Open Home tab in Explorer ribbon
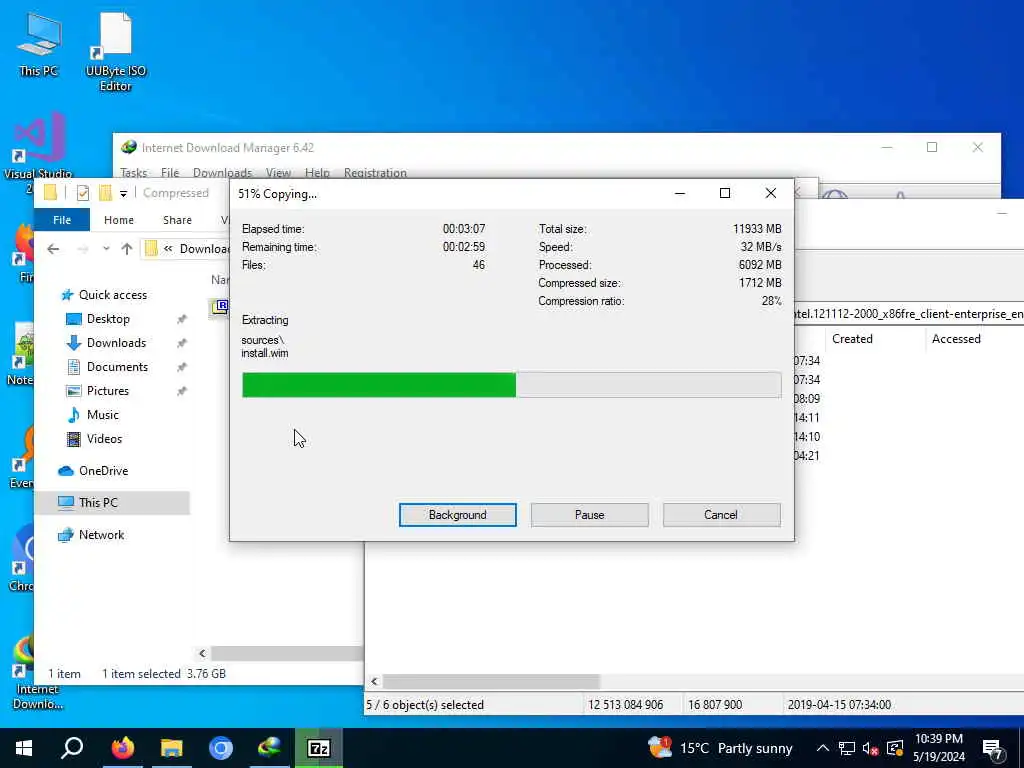 [x=119, y=220]
